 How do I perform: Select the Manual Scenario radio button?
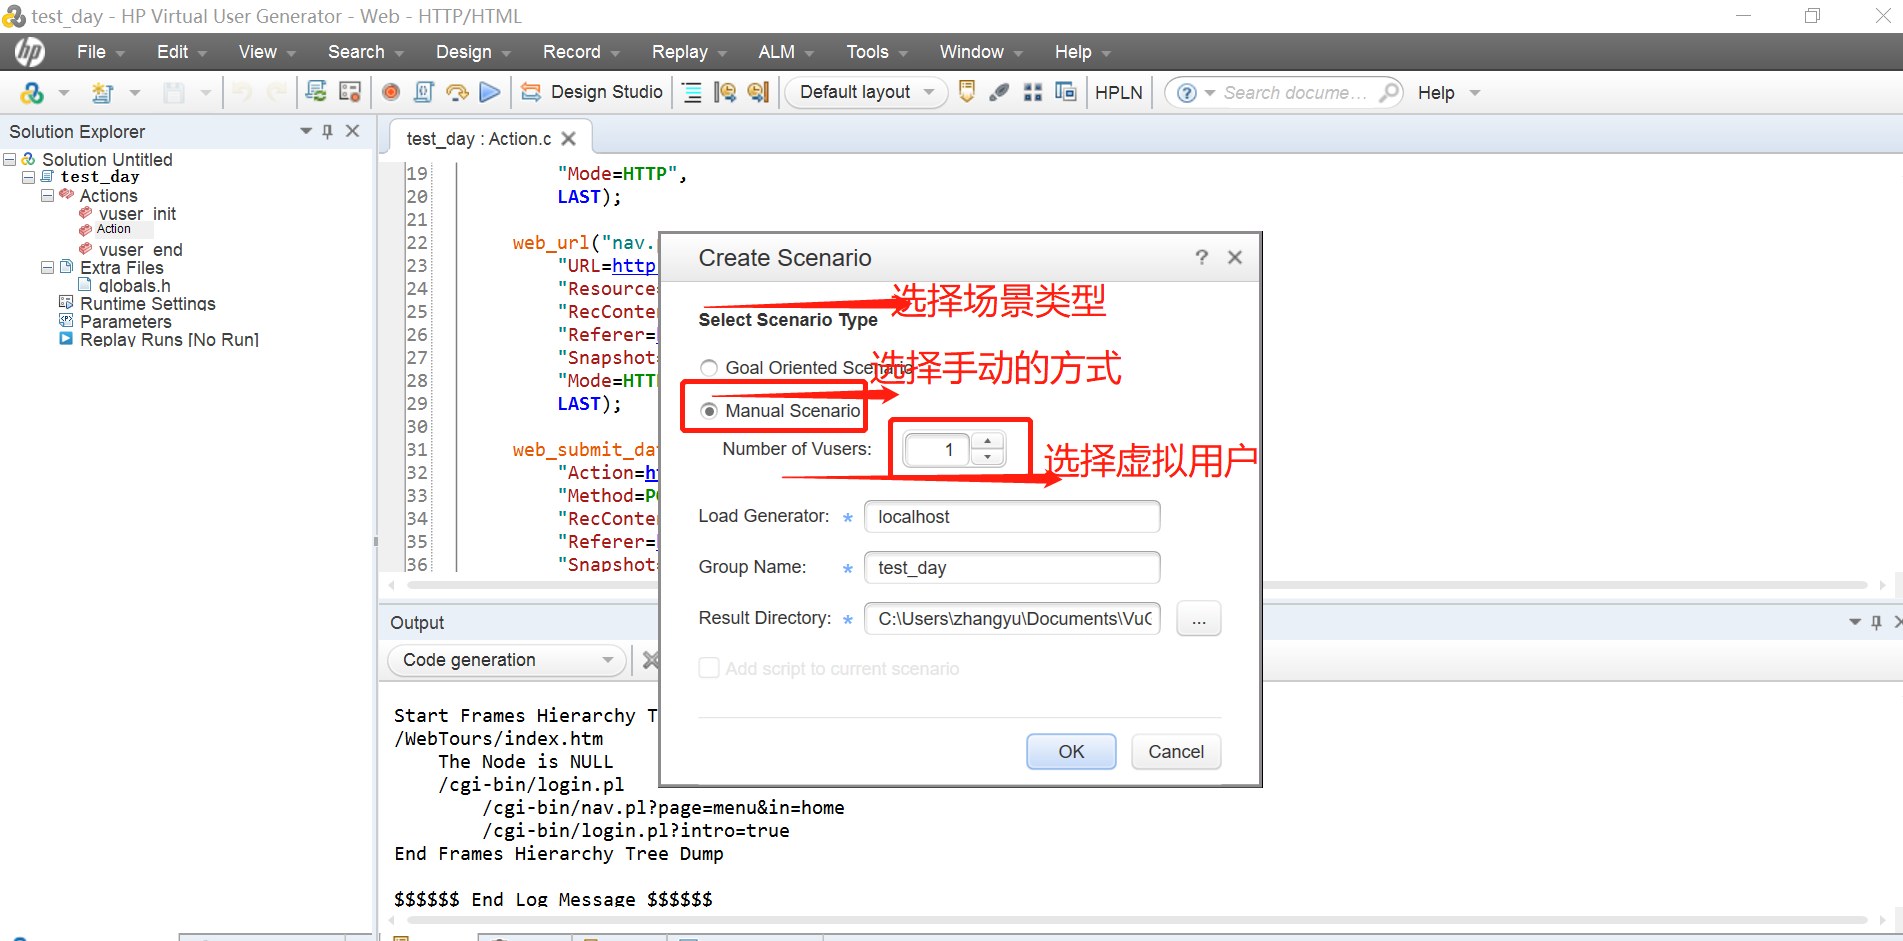709,411
